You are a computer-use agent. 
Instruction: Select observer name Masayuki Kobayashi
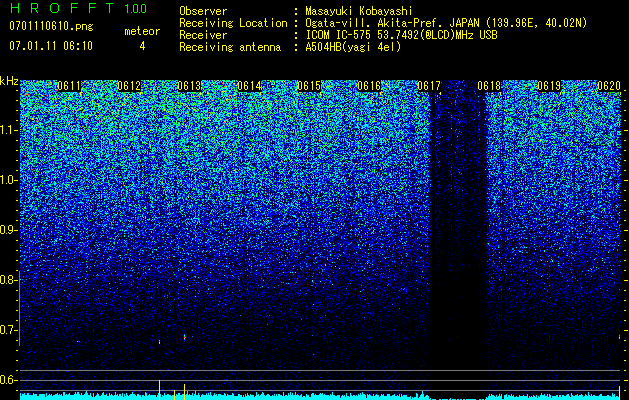pyautogui.click(x=358, y=11)
